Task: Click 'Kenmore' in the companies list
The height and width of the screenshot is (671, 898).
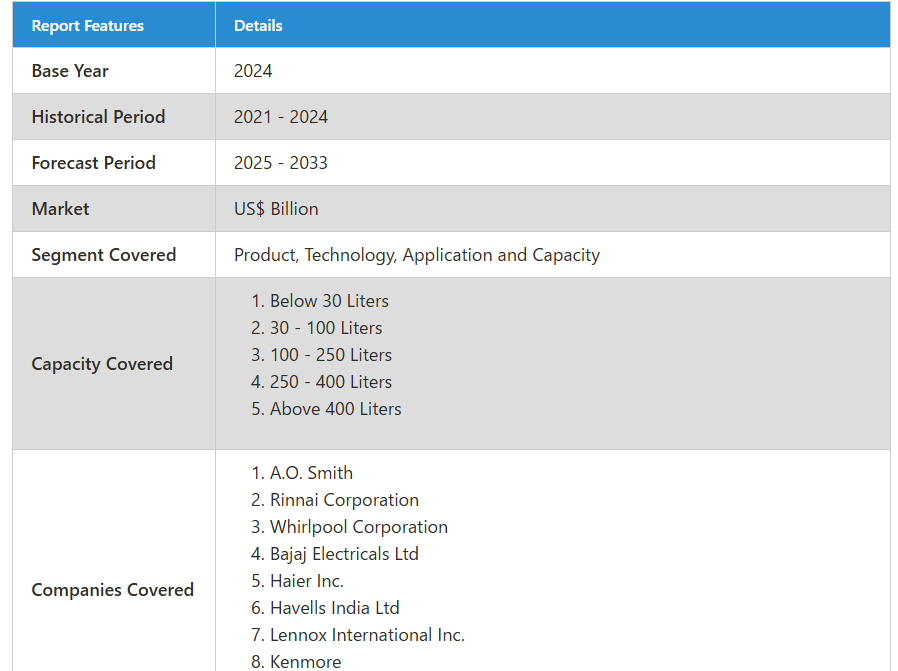Action: click(x=306, y=662)
